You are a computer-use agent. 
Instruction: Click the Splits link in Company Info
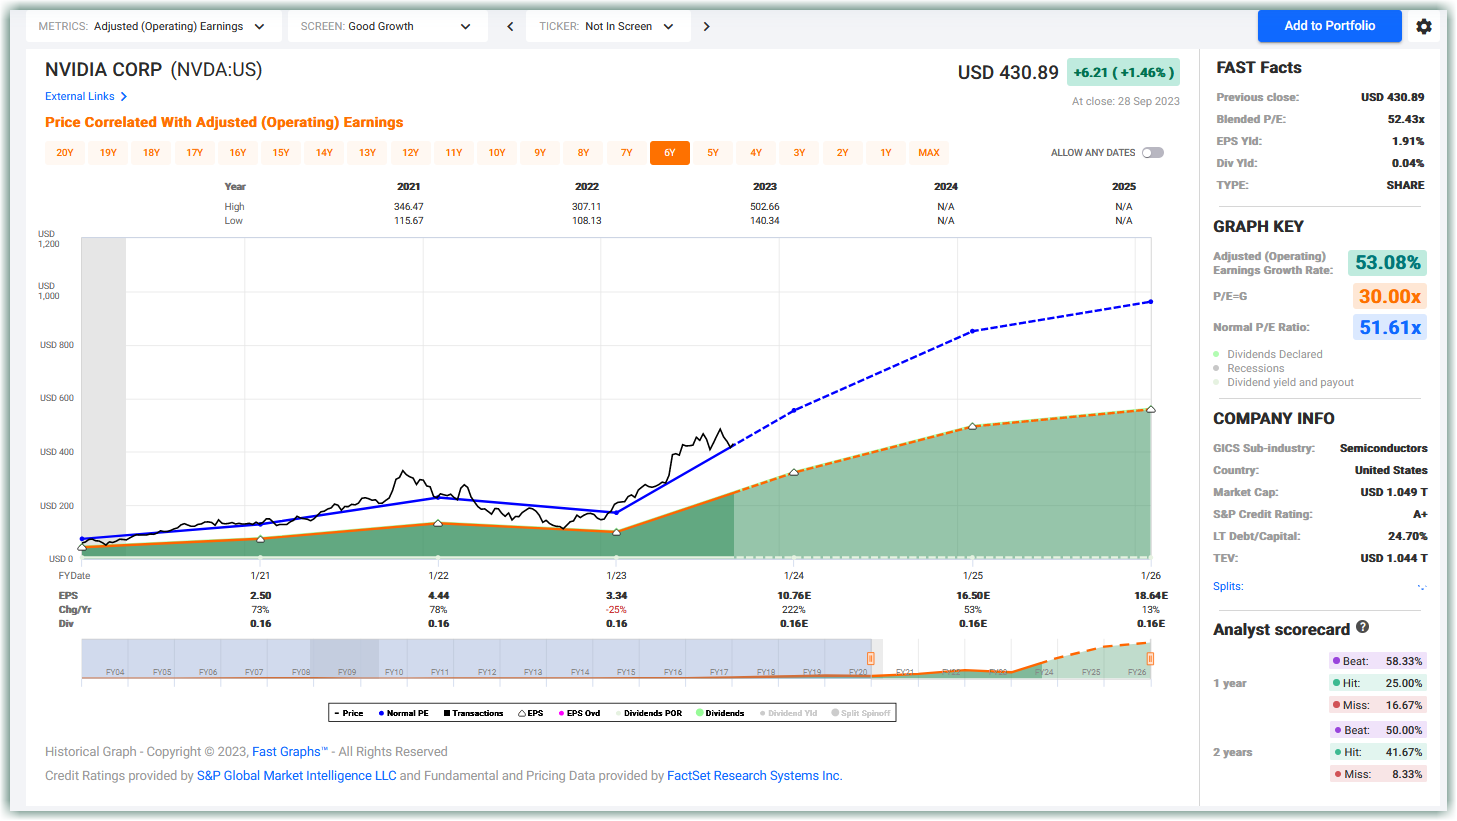1228,586
